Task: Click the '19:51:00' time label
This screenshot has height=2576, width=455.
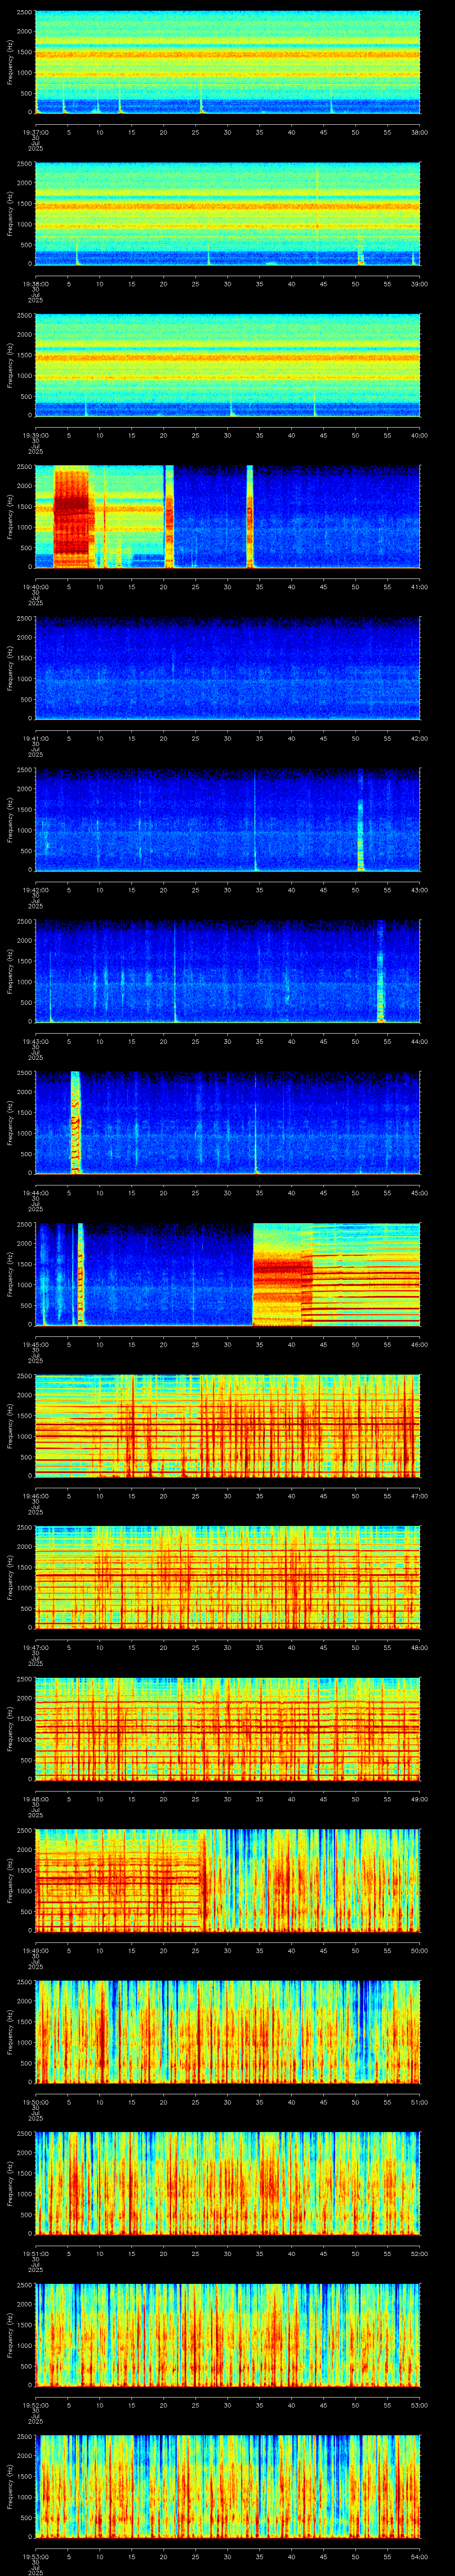Action: click(36, 2254)
